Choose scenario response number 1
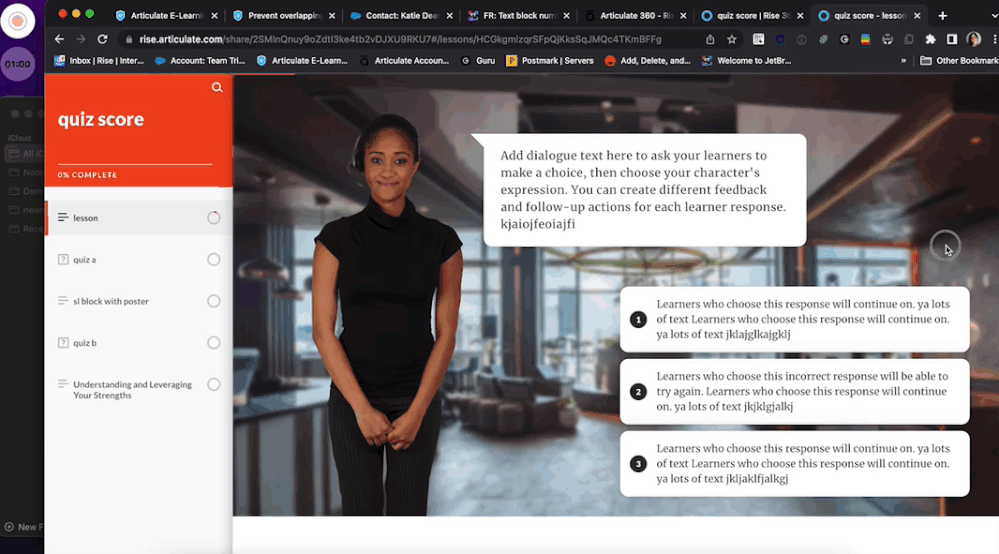 point(794,319)
